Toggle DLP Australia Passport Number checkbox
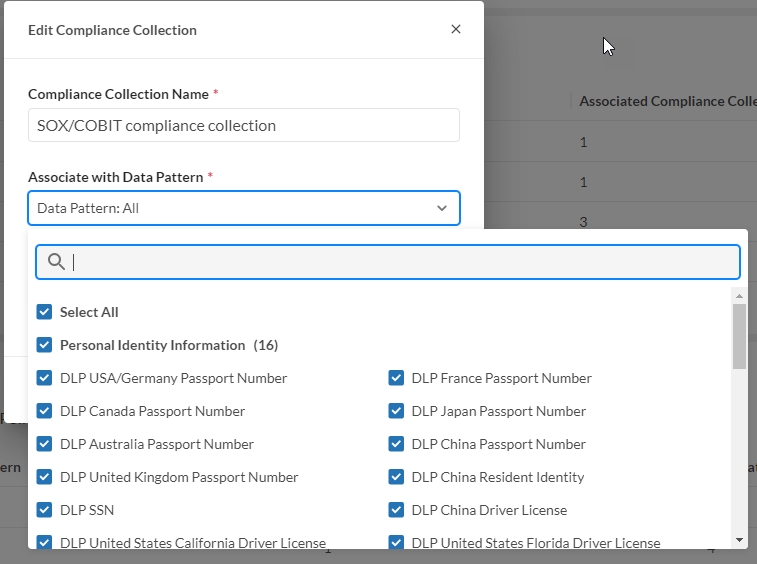This screenshot has height=564, width=757. click(44, 444)
